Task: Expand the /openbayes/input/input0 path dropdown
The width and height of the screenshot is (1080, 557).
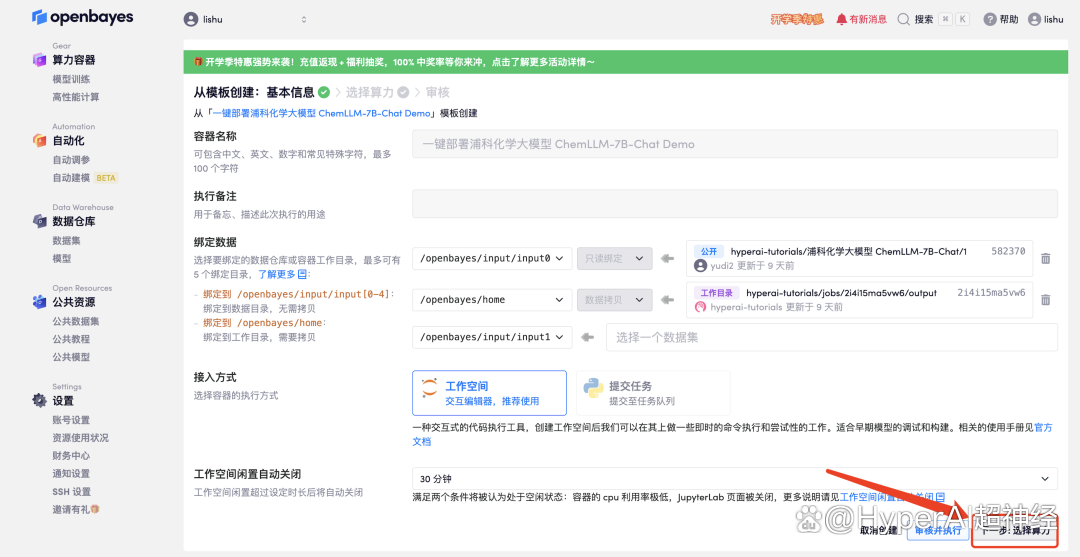Action: pyautogui.click(x=491, y=258)
